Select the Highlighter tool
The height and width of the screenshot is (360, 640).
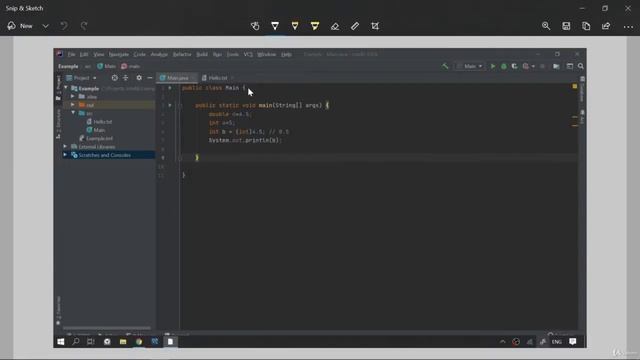click(315, 26)
